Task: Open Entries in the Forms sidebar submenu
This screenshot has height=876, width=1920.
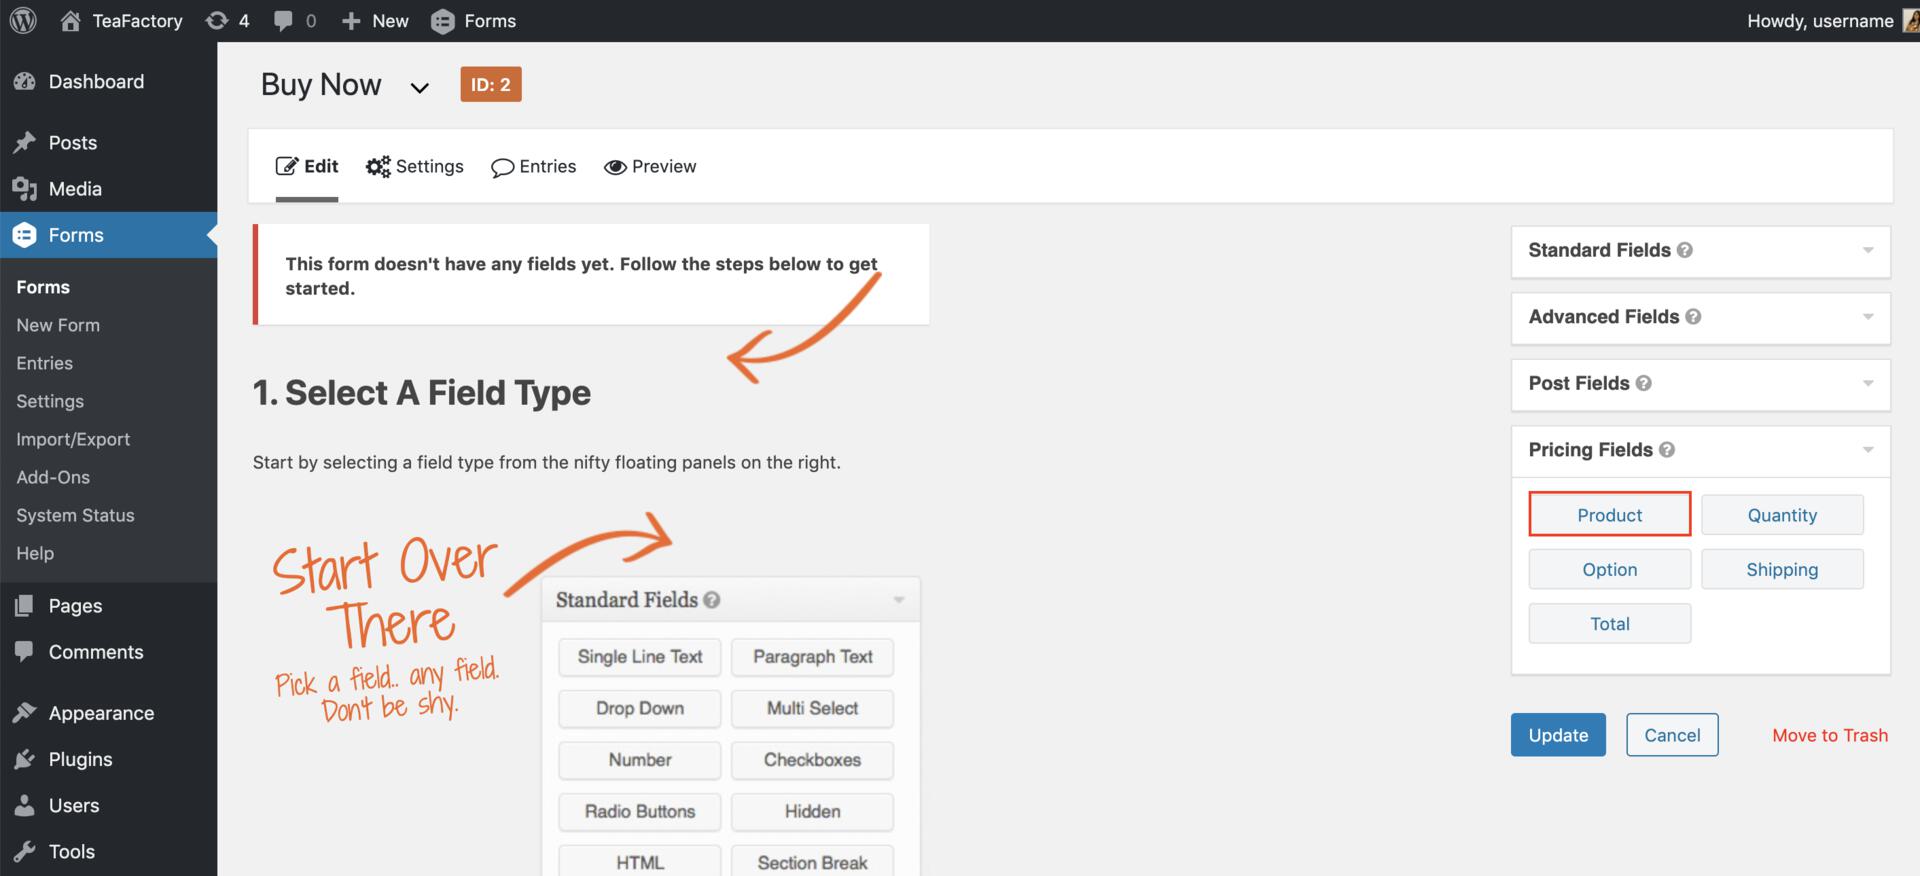Action: tap(44, 363)
